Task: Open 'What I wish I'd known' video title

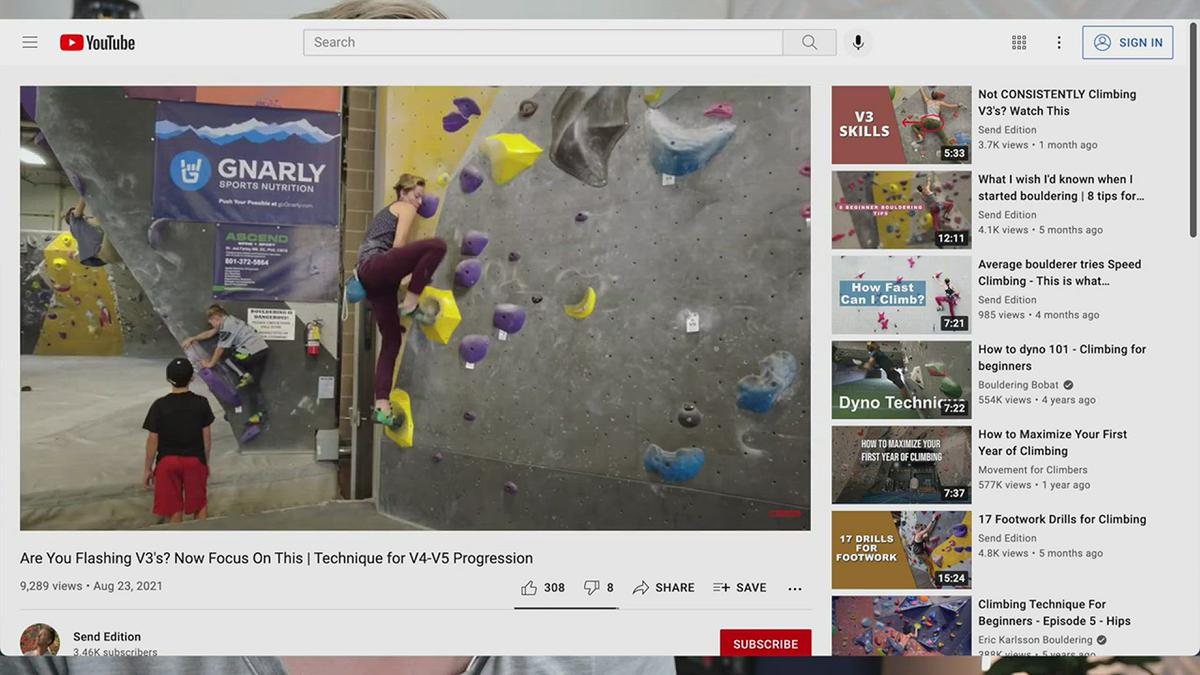Action: pyautogui.click(x=1061, y=187)
